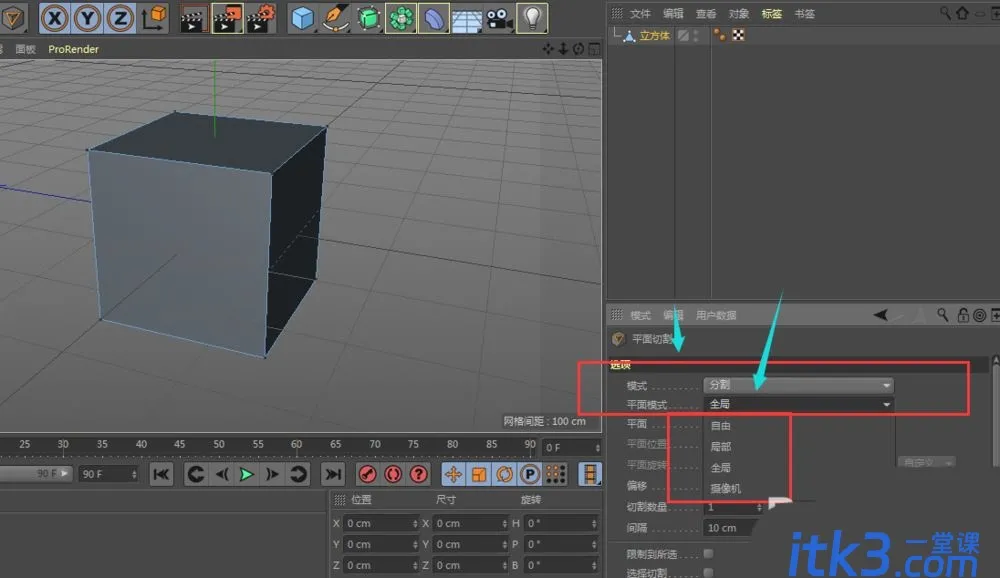Click the green subdivision surface generator icon

pyautogui.click(x=368, y=19)
